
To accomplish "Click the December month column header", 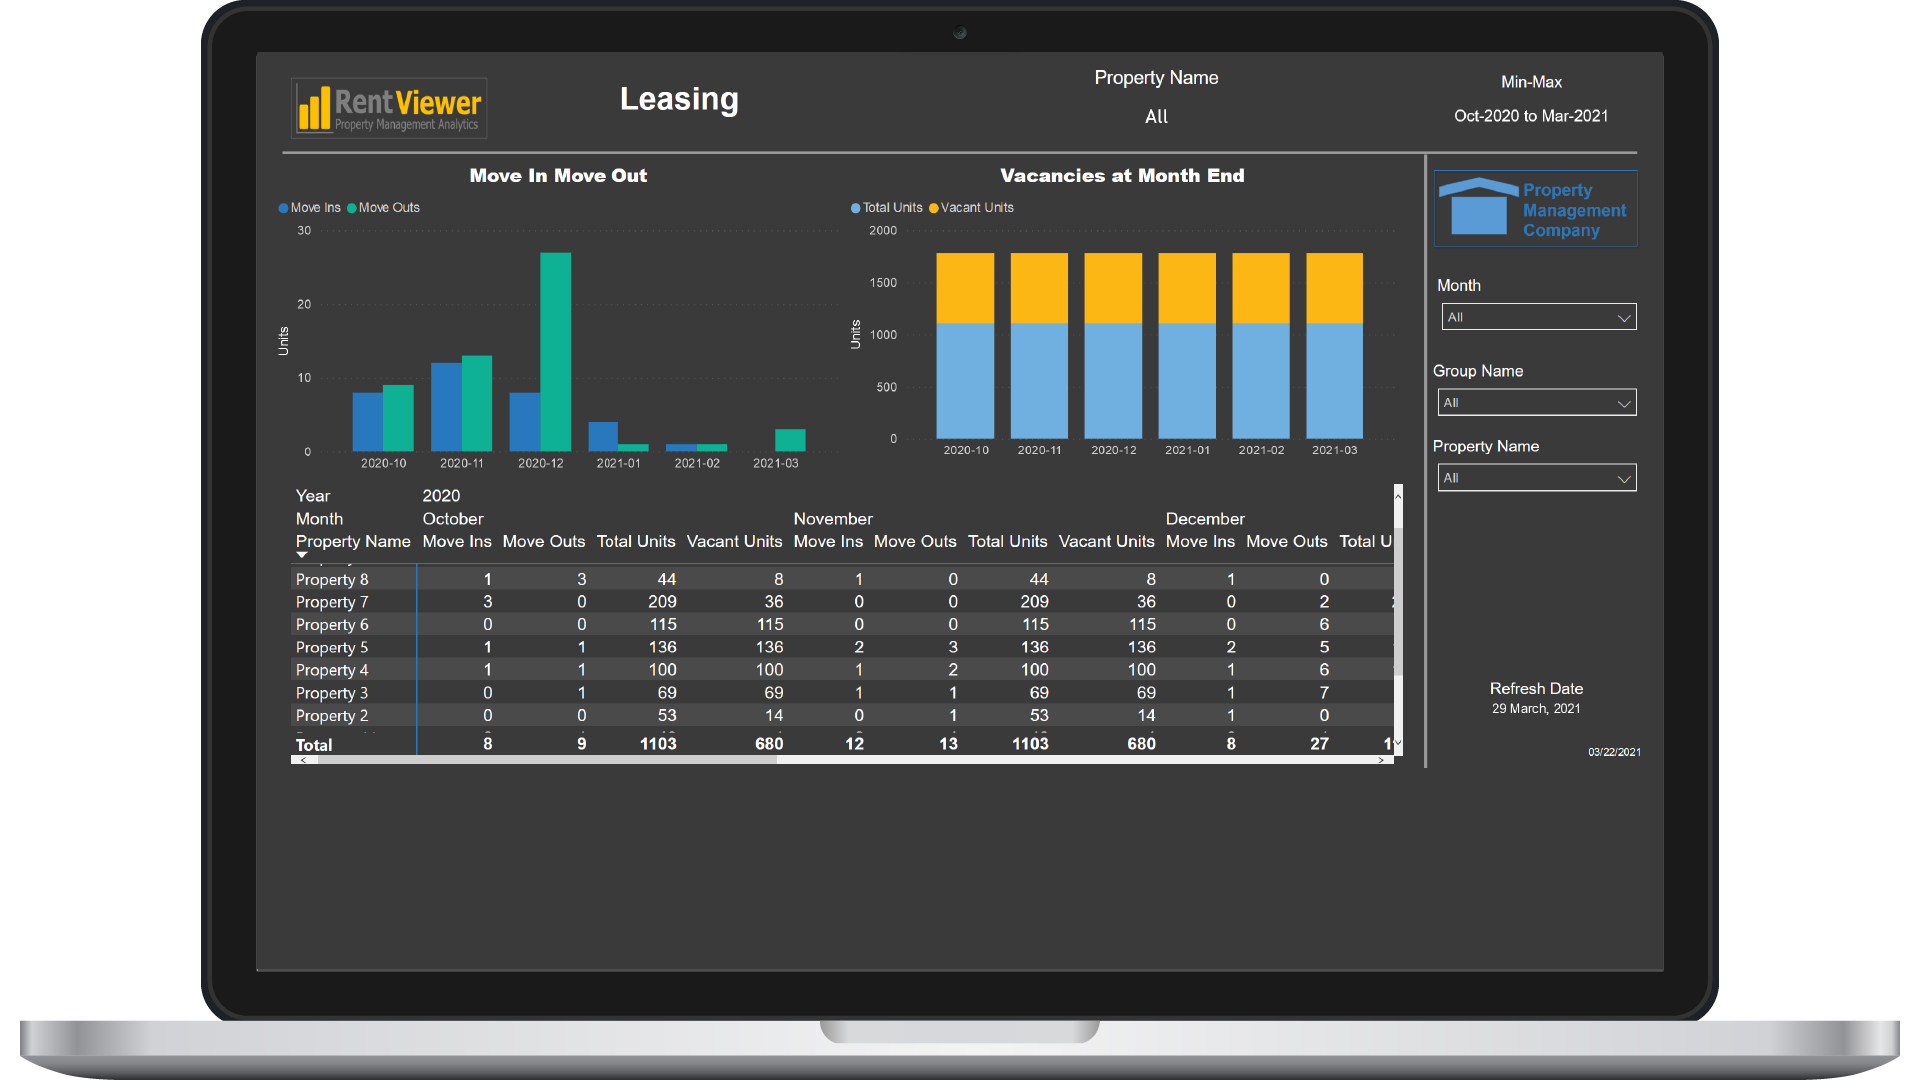I will (1205, 519).
